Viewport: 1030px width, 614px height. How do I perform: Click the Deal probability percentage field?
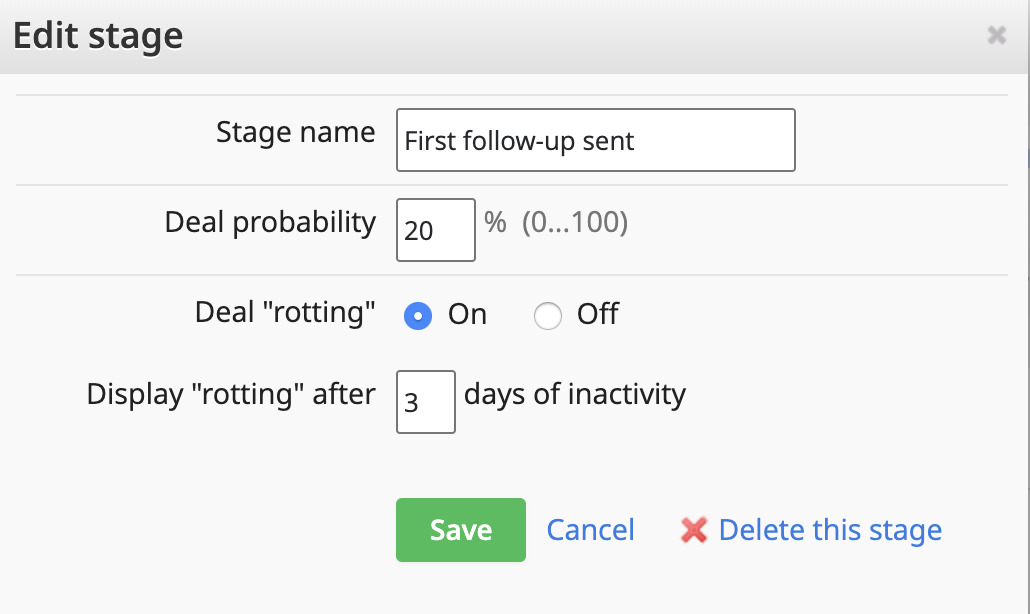[x=436, y=230]
